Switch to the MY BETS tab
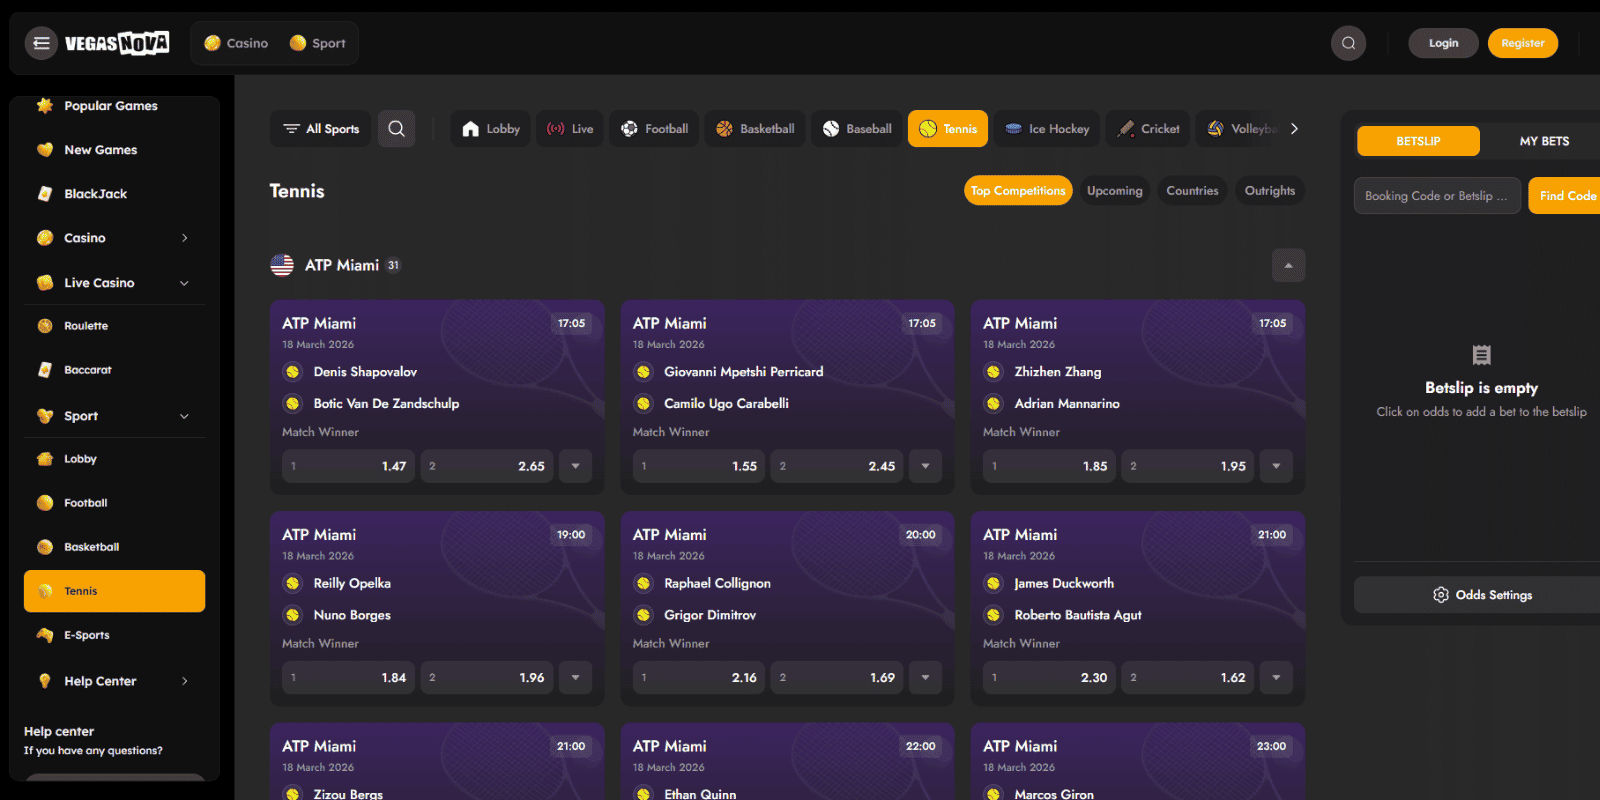1600x800 pixels. (x=1544, y=141)
